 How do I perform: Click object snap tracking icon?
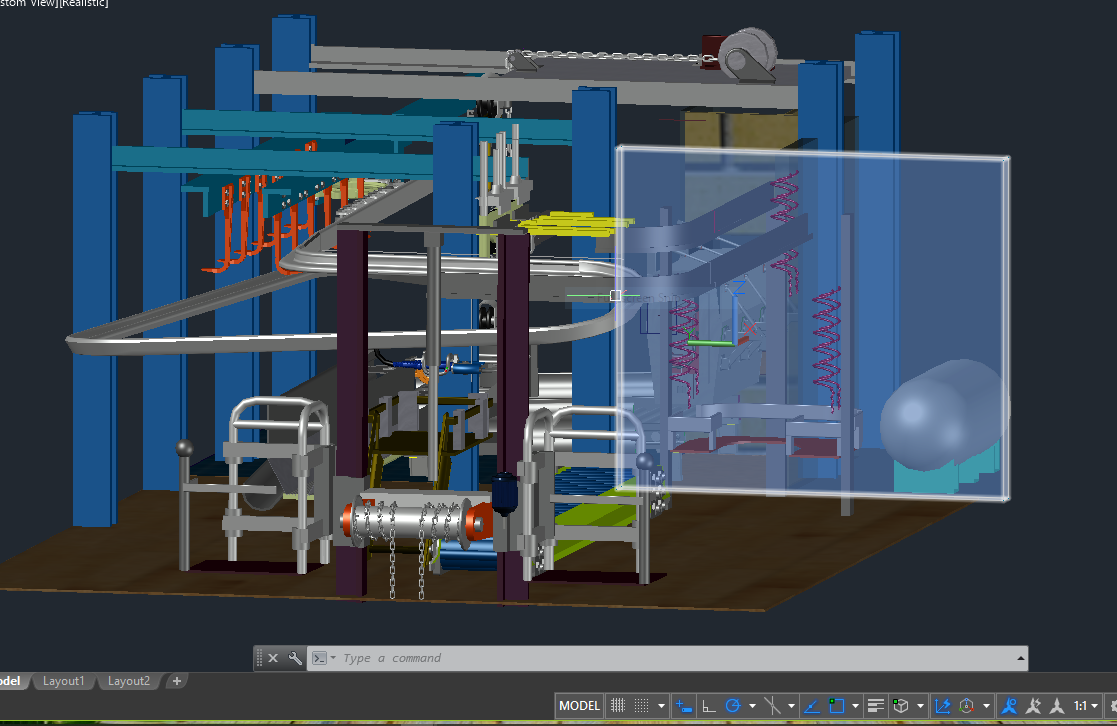click(x=812, y=705)
